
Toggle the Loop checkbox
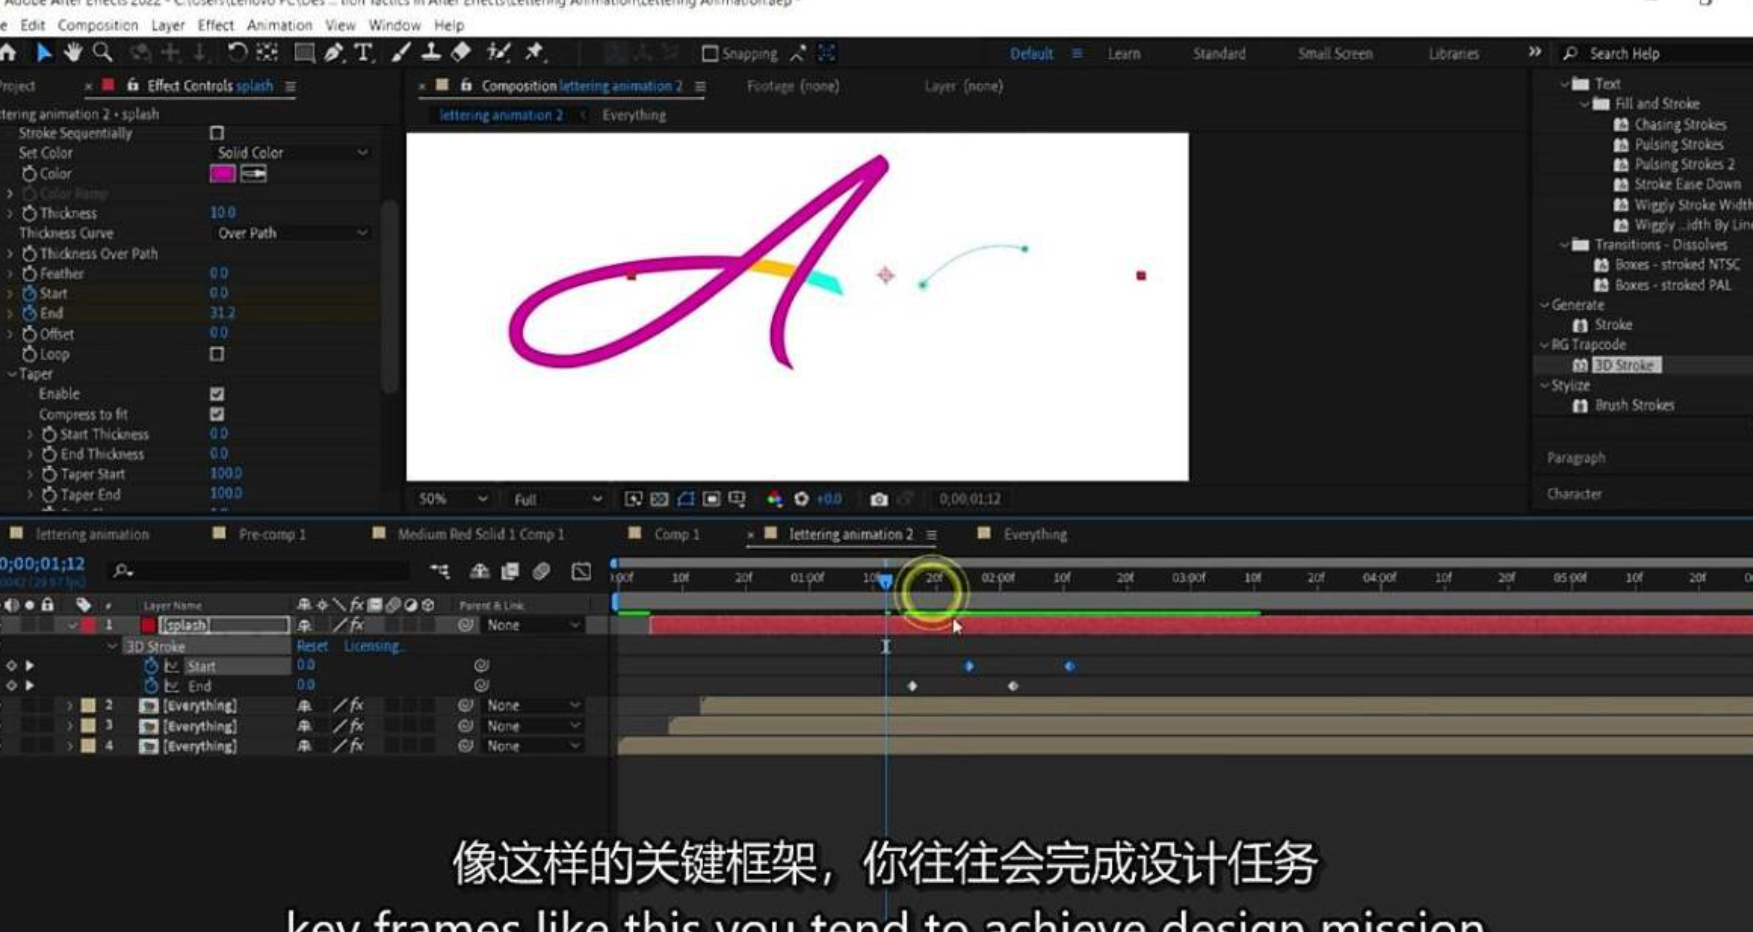coord(217,354)
